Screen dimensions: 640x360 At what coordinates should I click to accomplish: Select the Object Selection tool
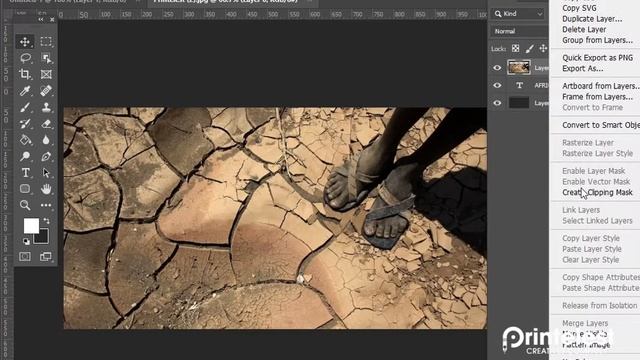pos(46,58)
